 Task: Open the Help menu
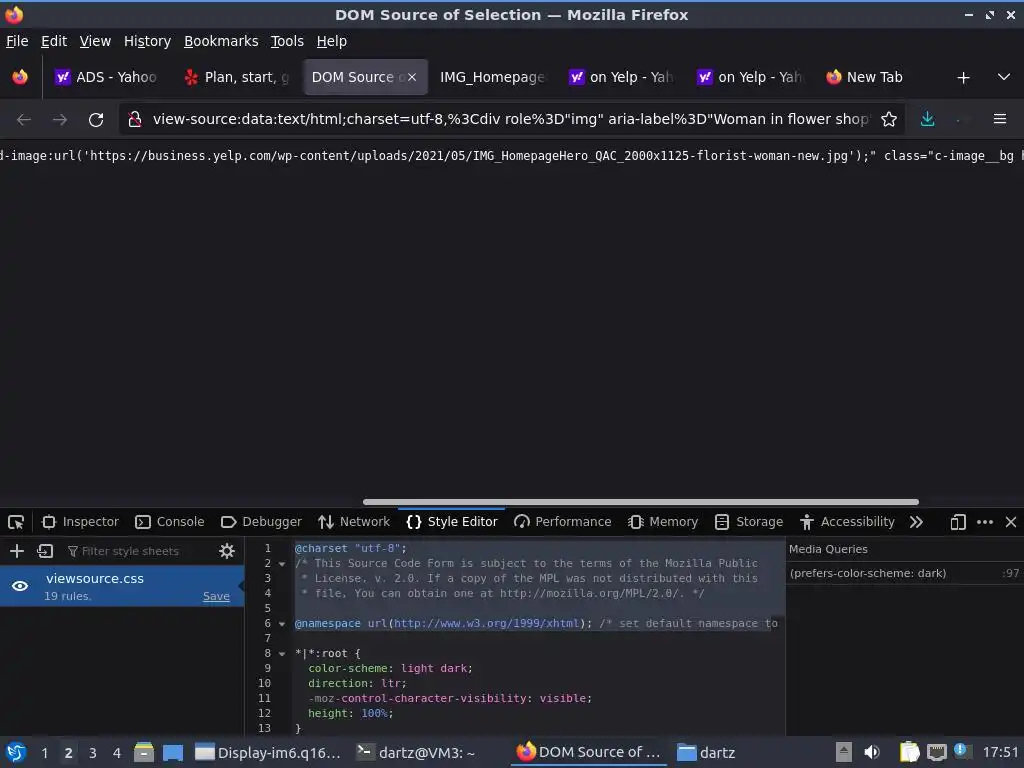(x=332, y=41)
